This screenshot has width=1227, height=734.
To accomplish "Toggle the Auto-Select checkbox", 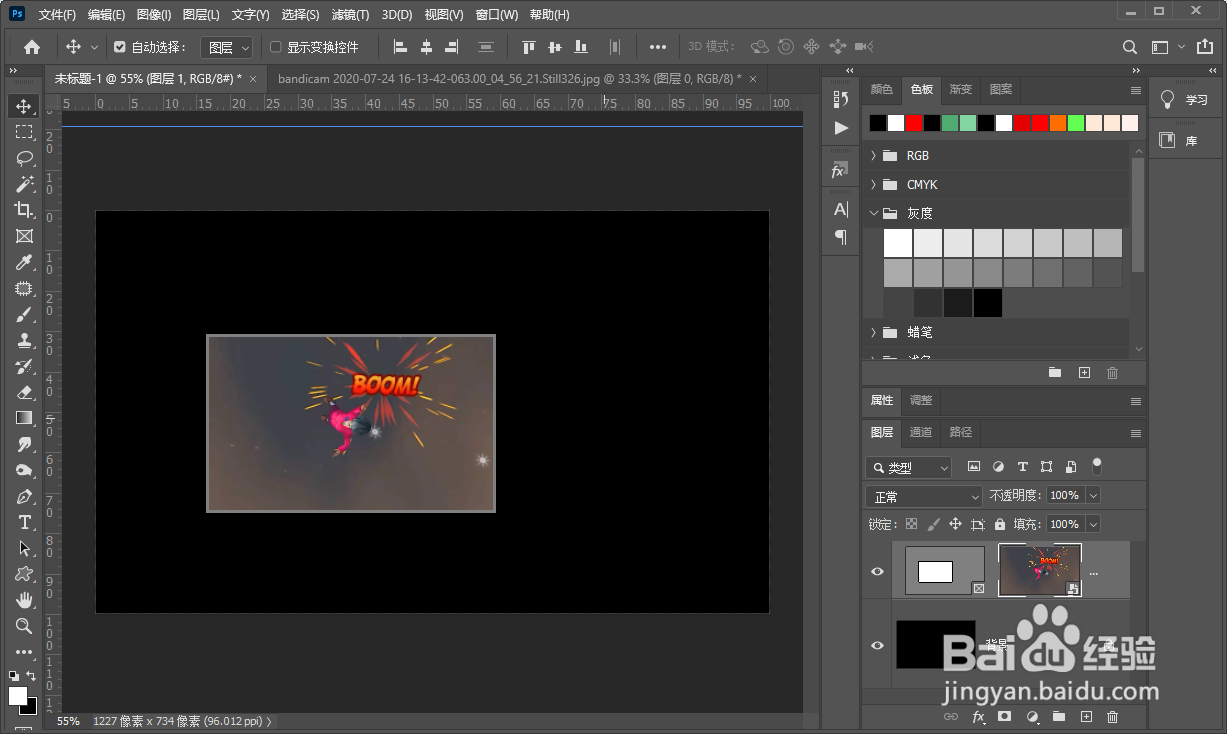I will [x=120, y=47].
